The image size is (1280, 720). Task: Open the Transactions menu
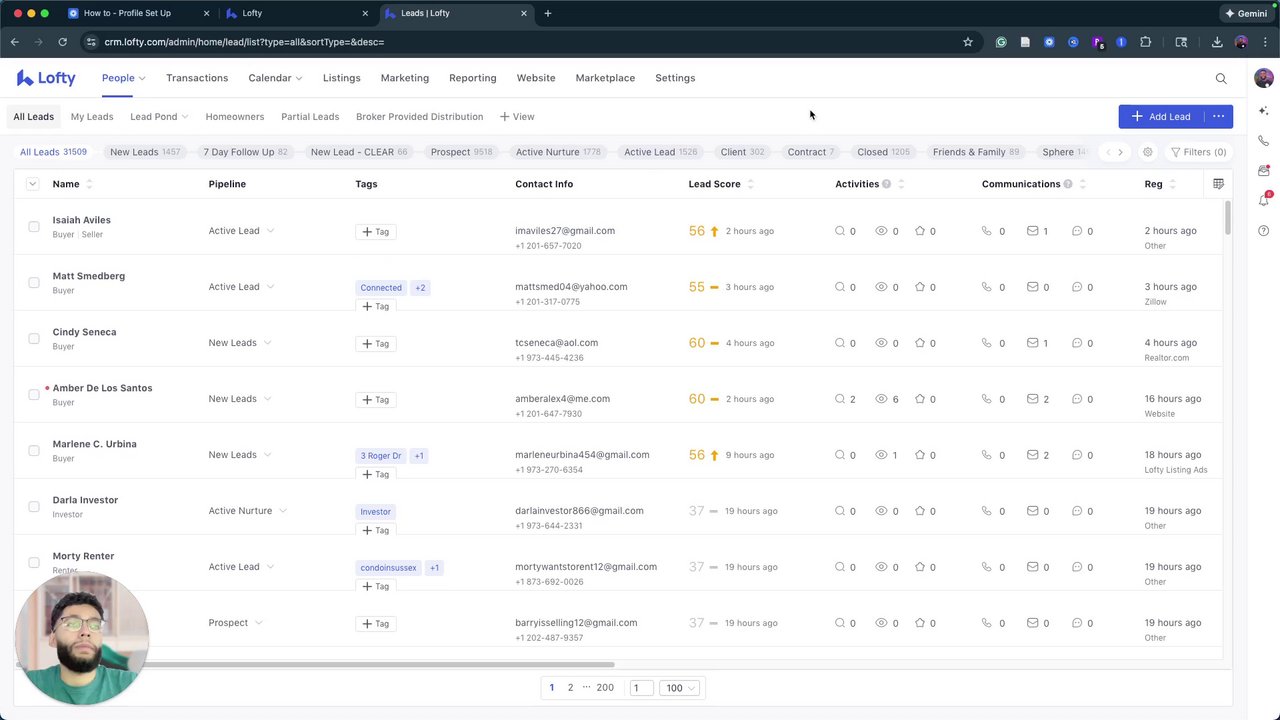pyautogui.click(x=197, y=78)
